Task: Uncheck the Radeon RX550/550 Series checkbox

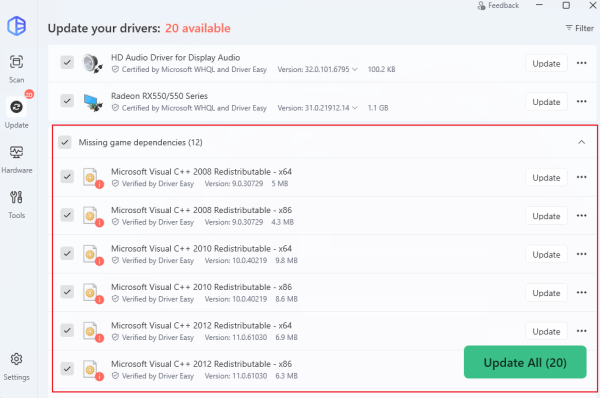Action: coord(67,101)
